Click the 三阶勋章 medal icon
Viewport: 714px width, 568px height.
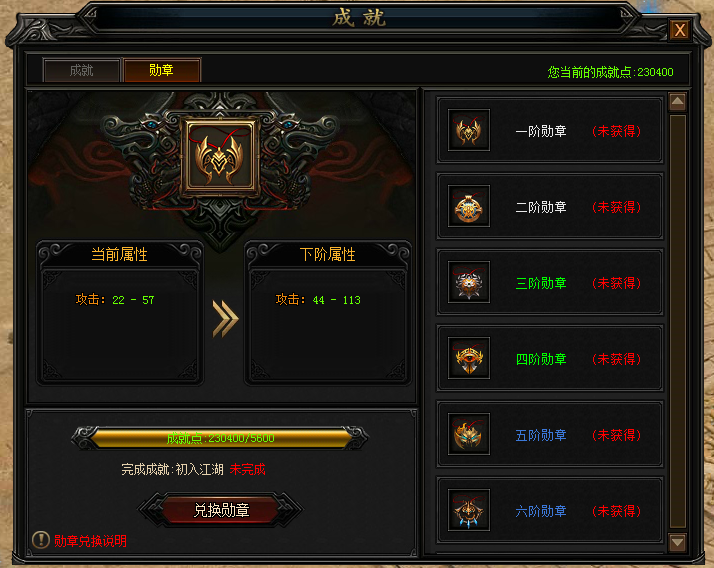[x=469, y=282]
